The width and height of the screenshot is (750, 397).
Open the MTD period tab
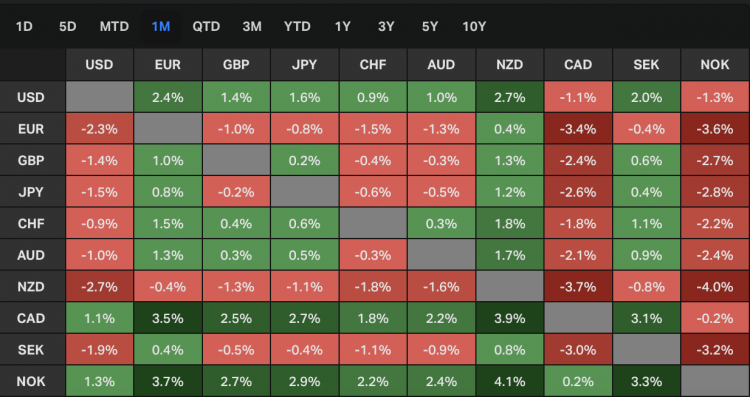[114, 26]
